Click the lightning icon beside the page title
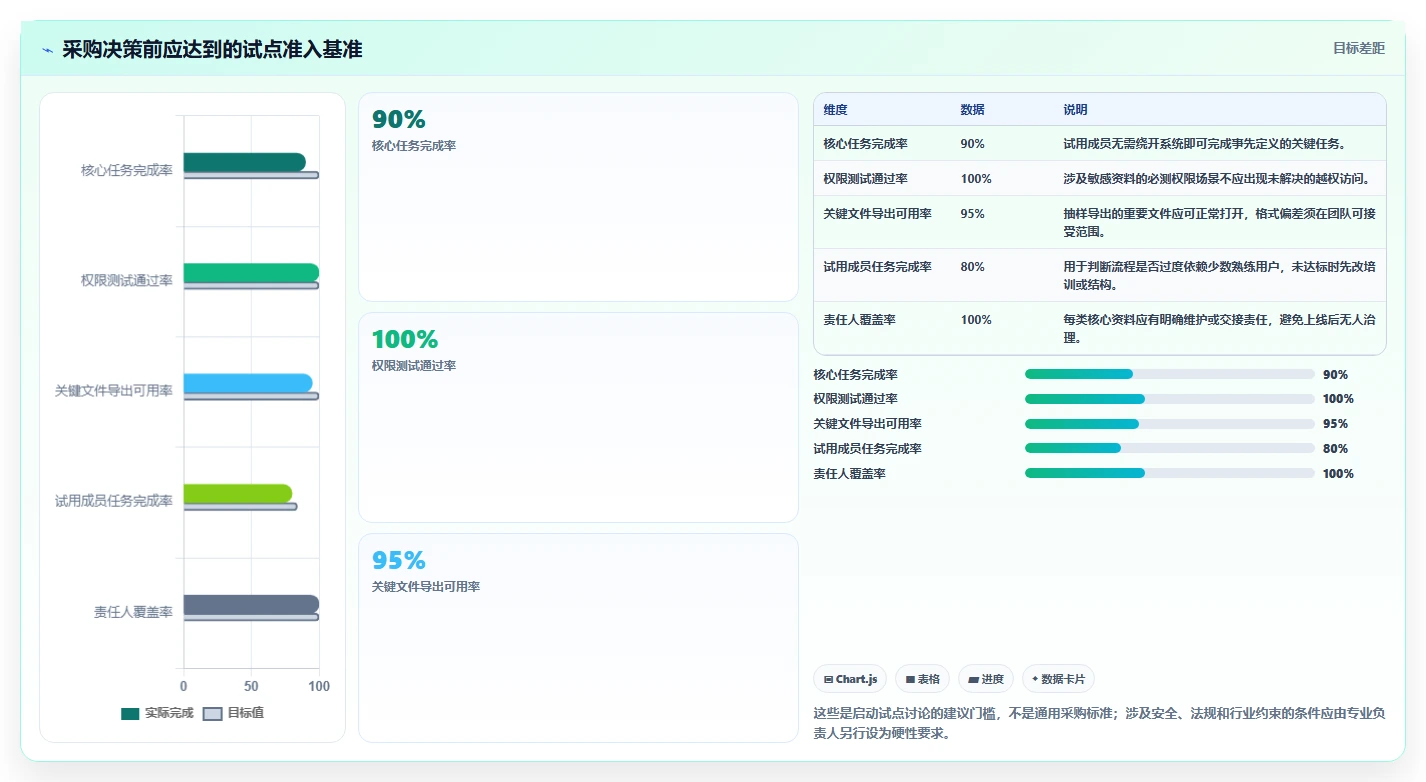 click(47, 50)
